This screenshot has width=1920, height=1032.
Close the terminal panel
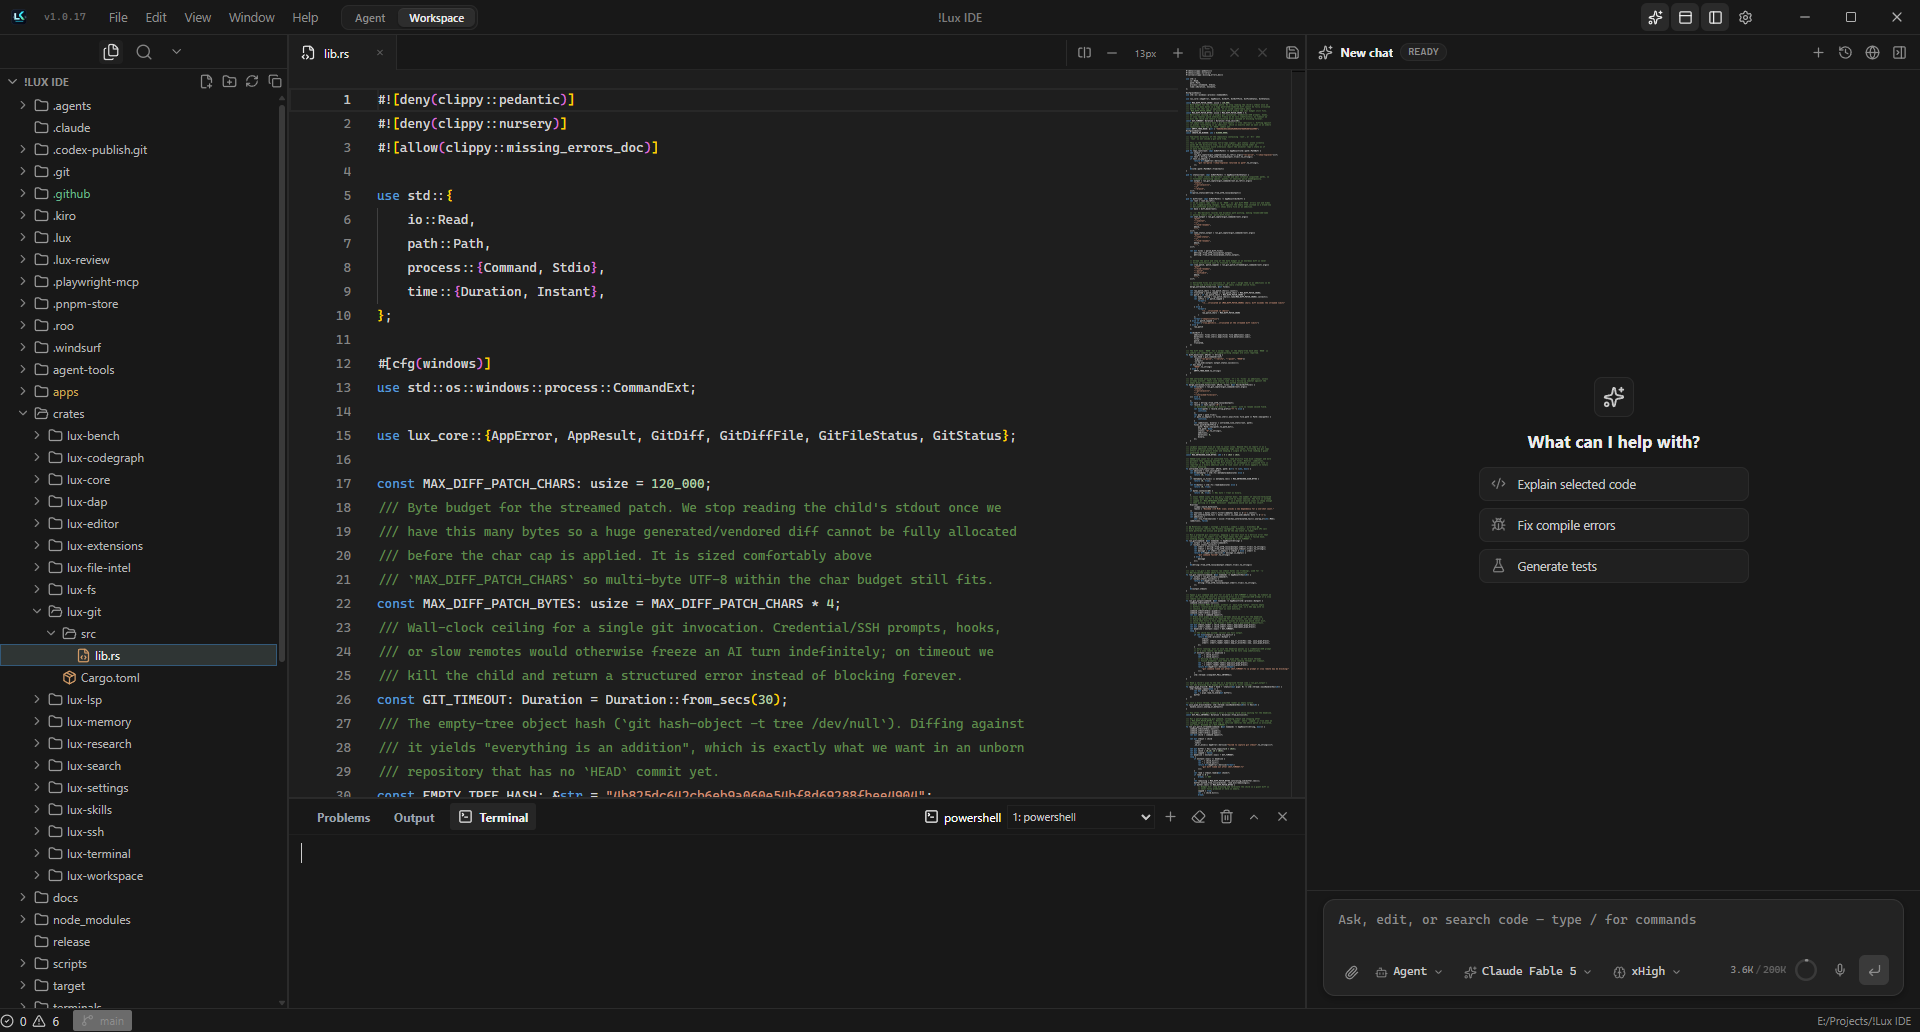click(1282, 817)
